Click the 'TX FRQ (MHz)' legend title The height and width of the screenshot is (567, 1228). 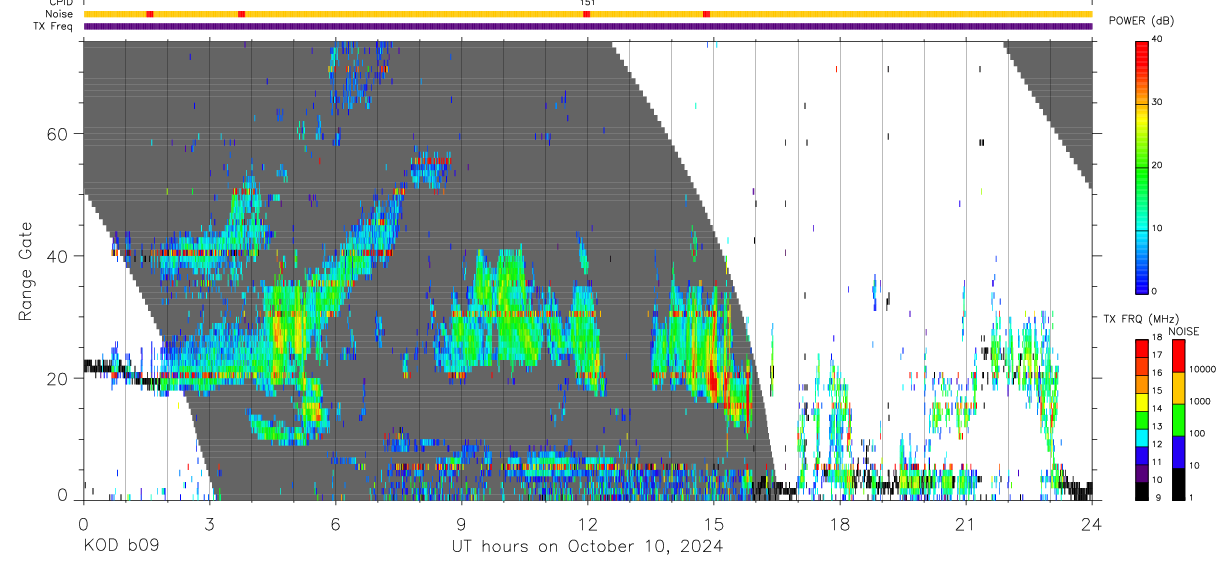point(1141,319)
